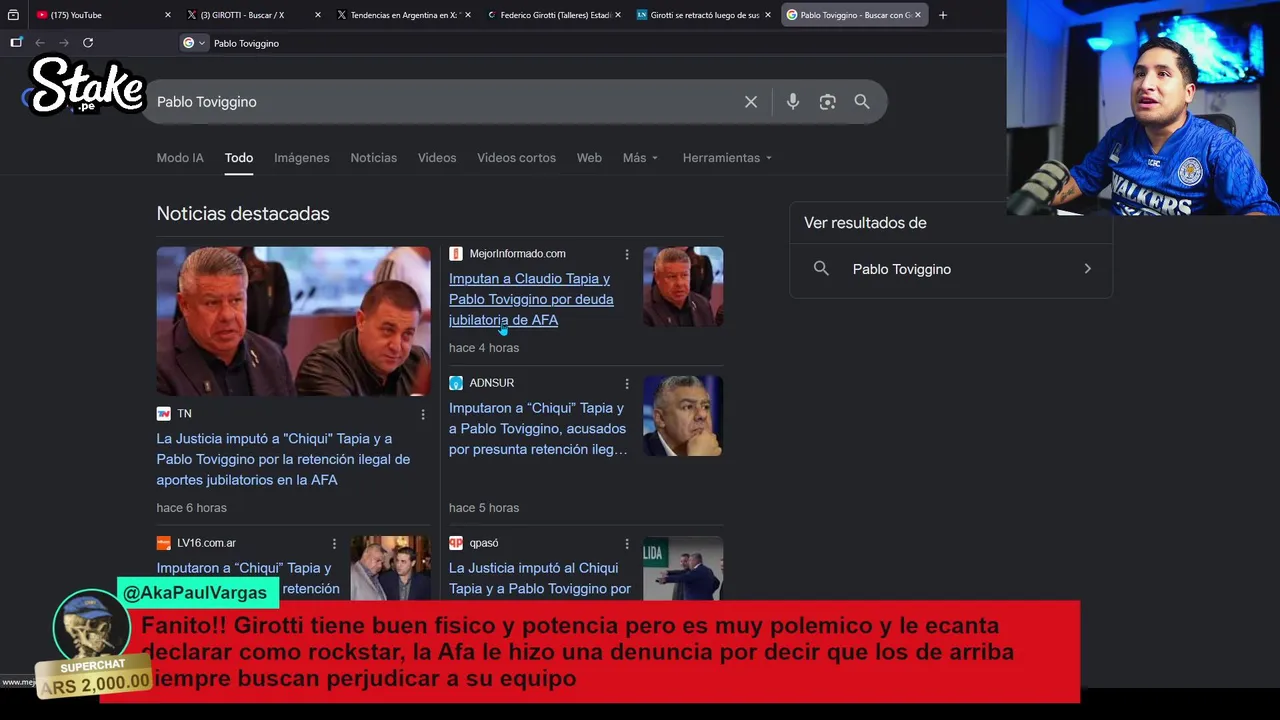Select the Modo IA search mode
Viewport: 1280px width, 720px height.
(180, 158)
